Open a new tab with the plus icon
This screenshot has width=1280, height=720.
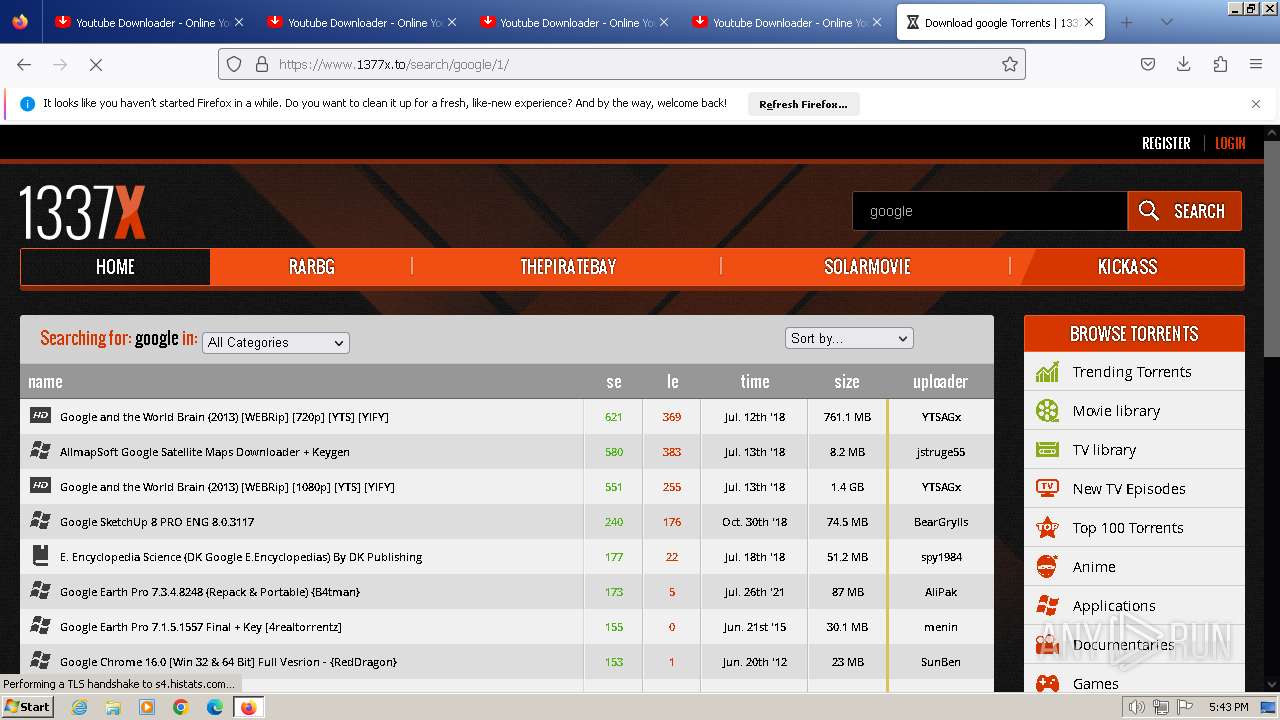(1127, 22)
